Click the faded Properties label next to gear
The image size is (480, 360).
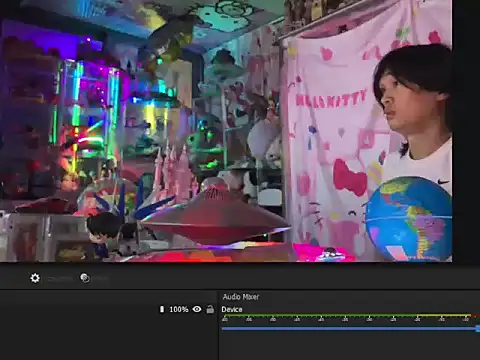click(59, 279)
